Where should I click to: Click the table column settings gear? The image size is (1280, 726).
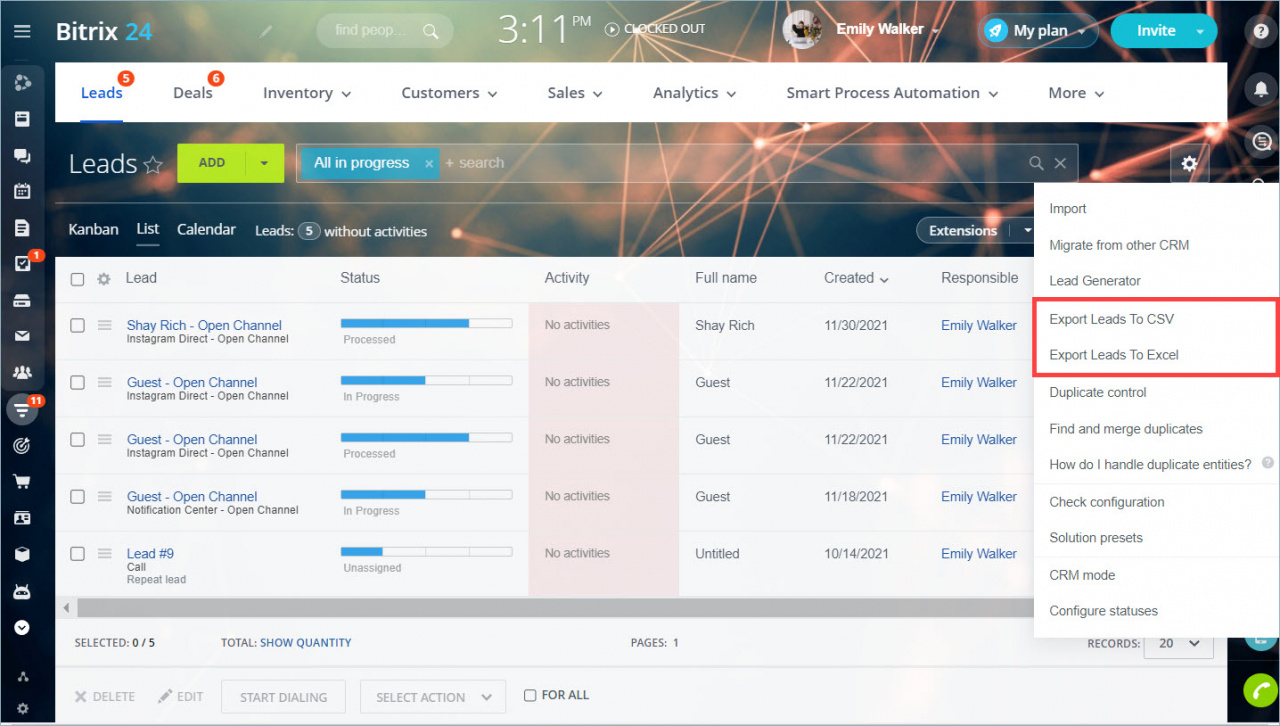click(x=103, y=279)
